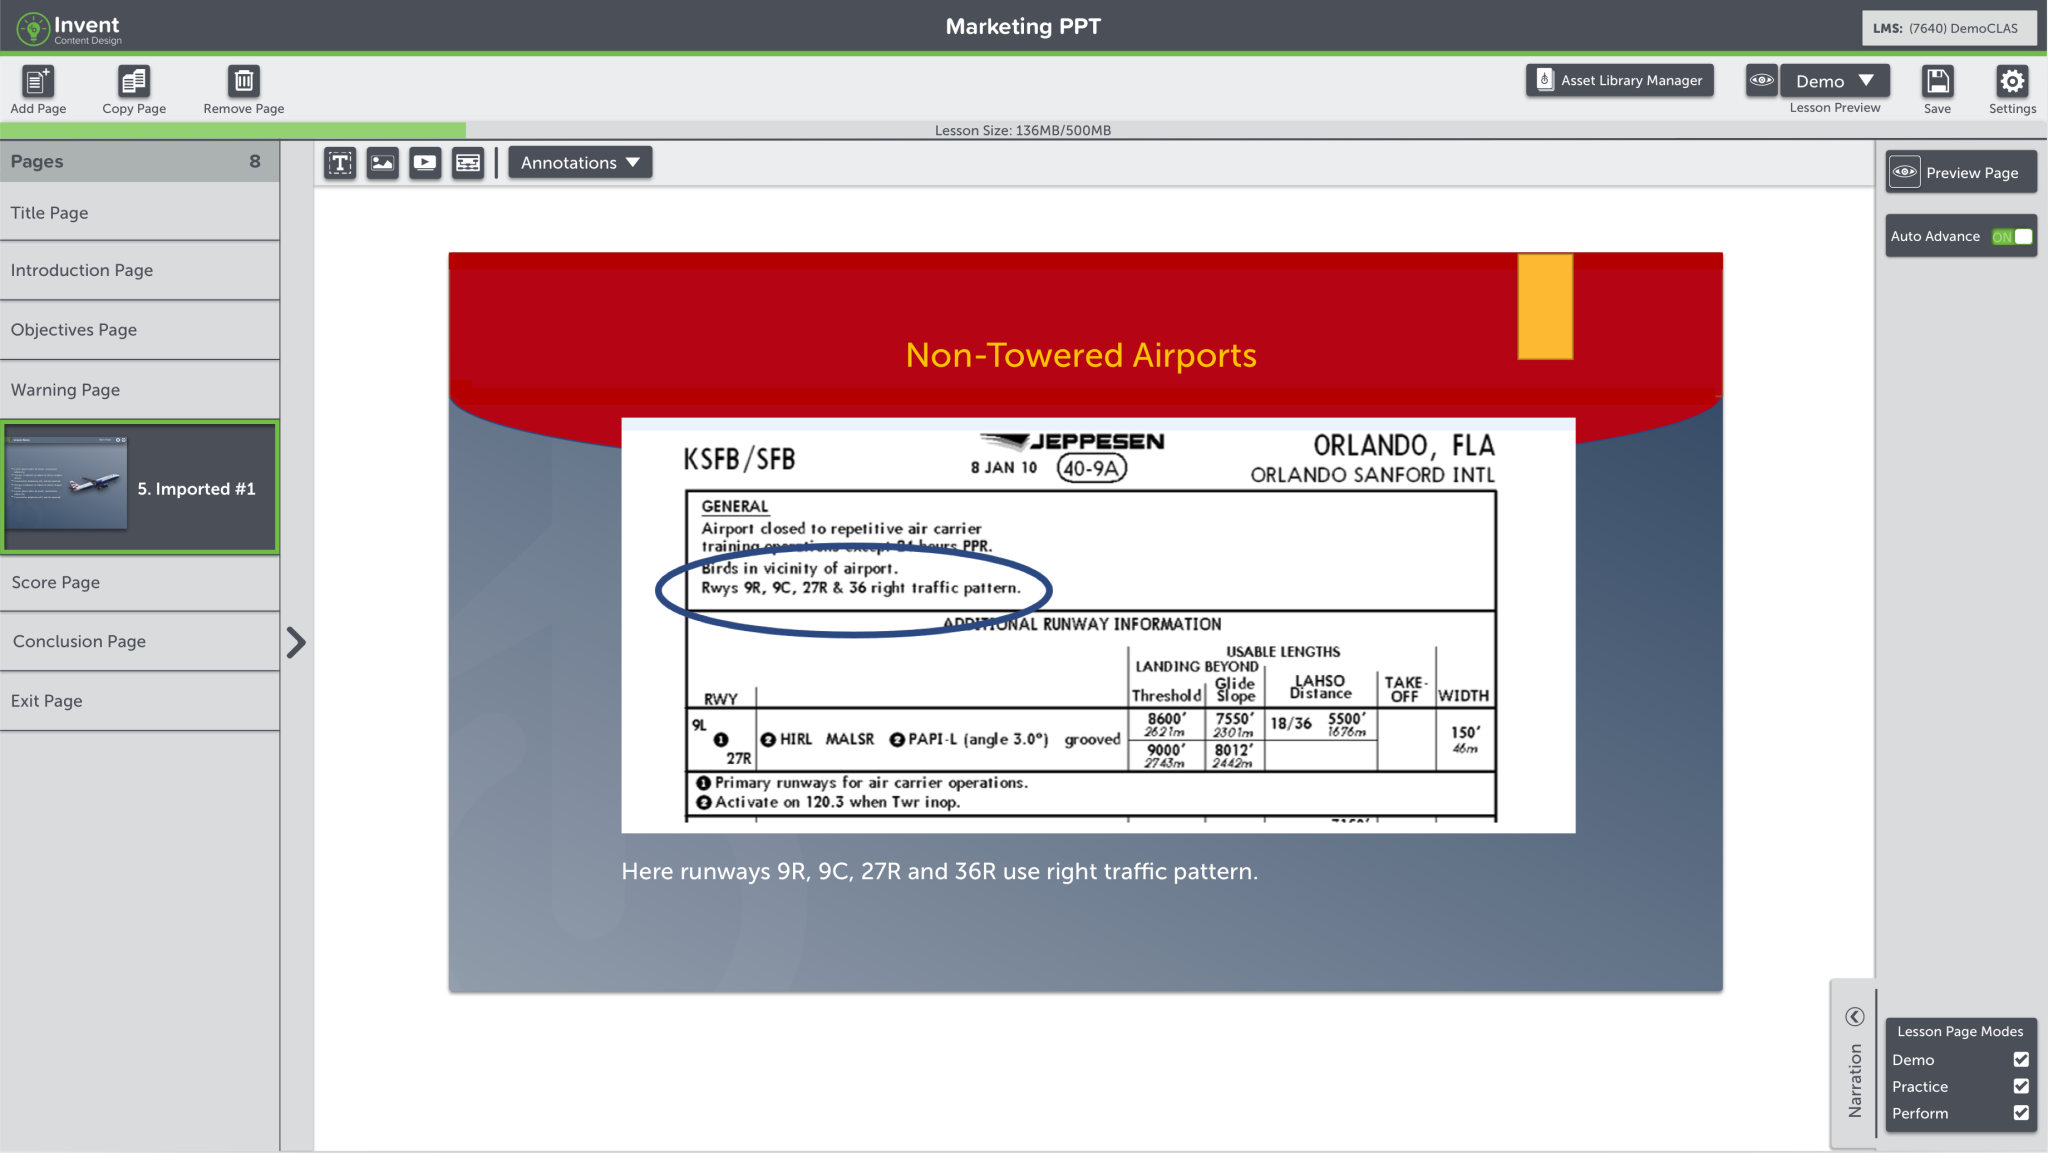Screen dimensions: 2048x1153
Task: Insert a table layout element
Action: coord(468,162)
